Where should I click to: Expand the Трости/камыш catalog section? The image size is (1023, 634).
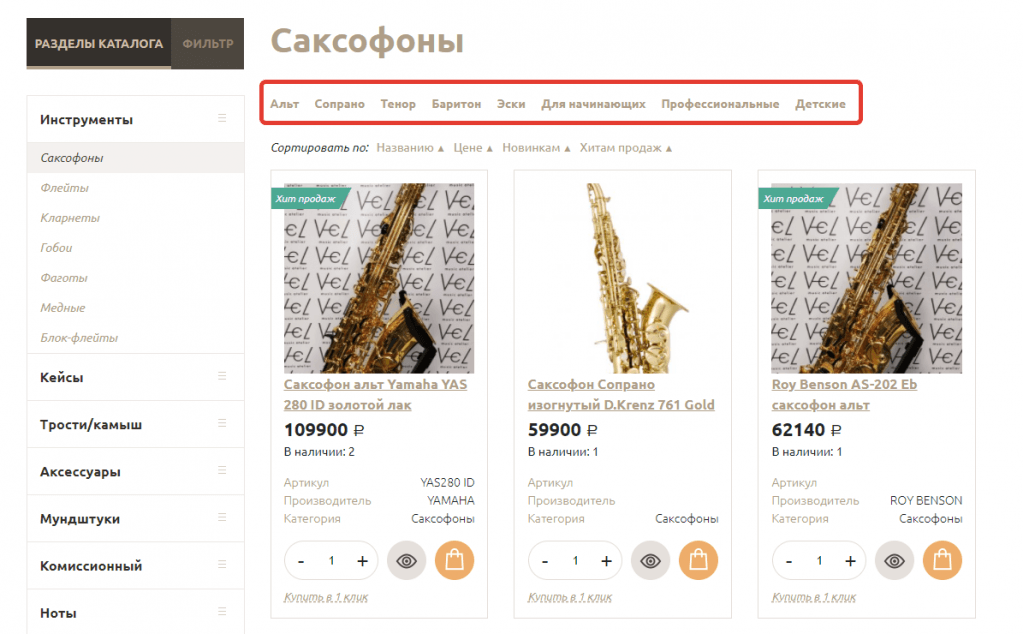point(222,424)
